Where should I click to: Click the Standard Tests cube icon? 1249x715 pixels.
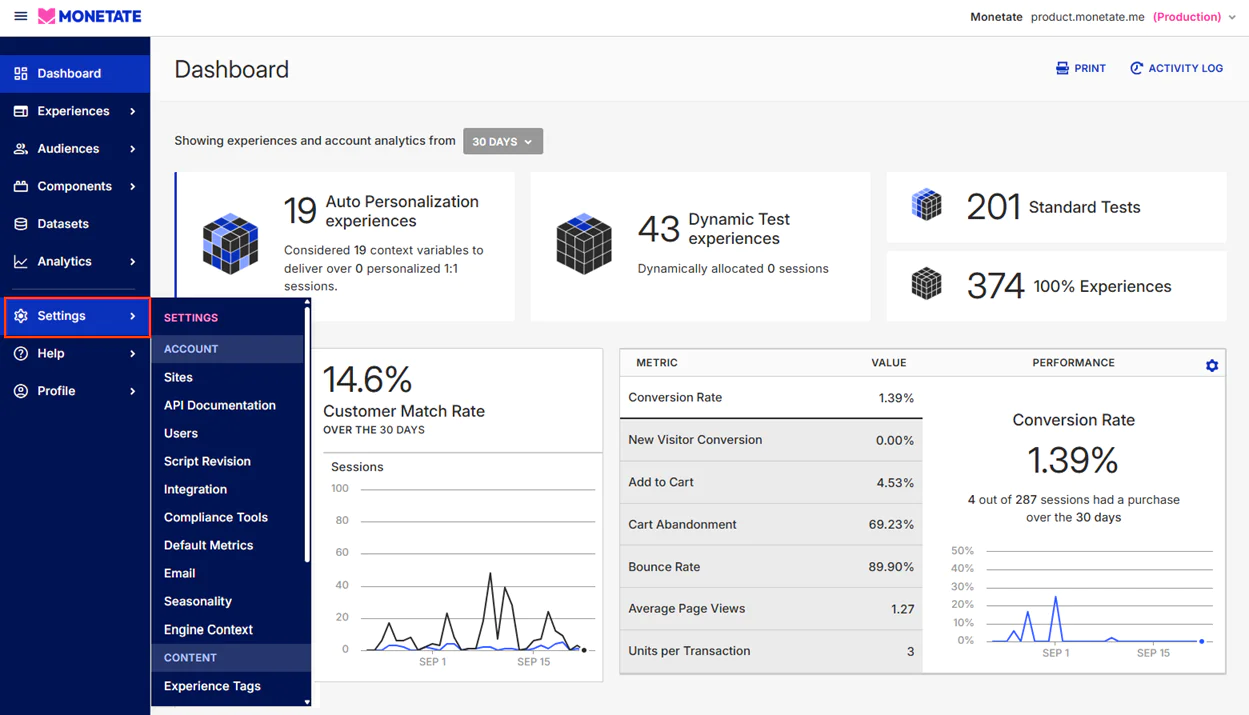pyautogui.click(x=926, y=205)
